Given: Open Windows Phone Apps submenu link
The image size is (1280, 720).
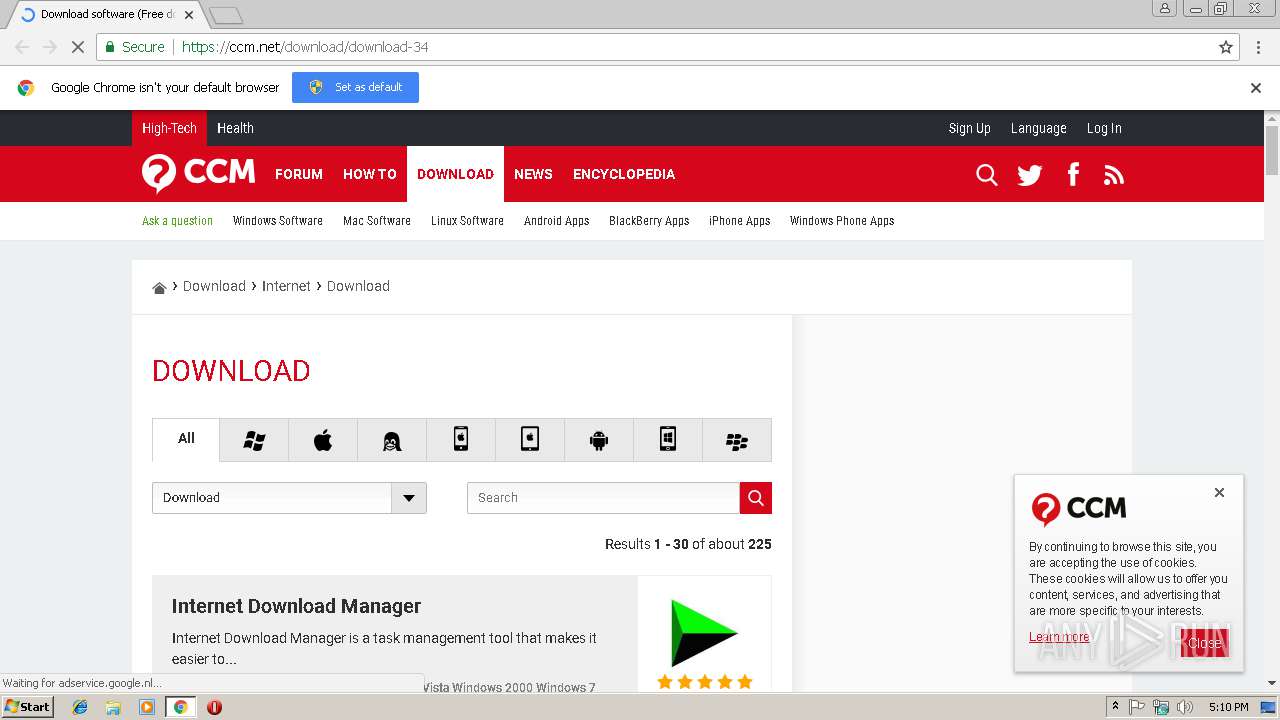Looking at the screenshot, I should 842,221.
